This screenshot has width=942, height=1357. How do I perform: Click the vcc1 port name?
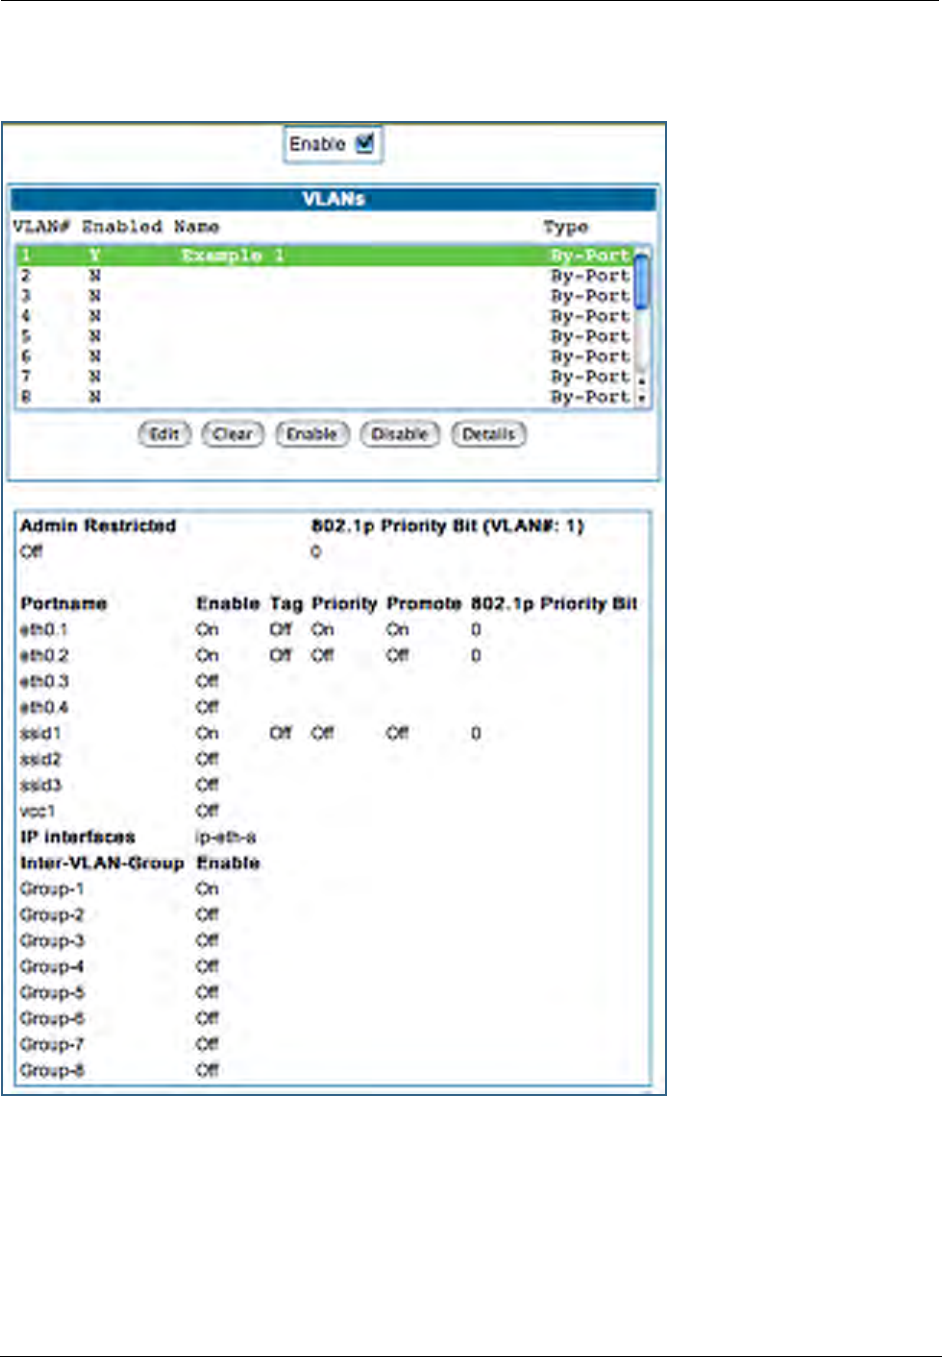click(x=38, y=811)
